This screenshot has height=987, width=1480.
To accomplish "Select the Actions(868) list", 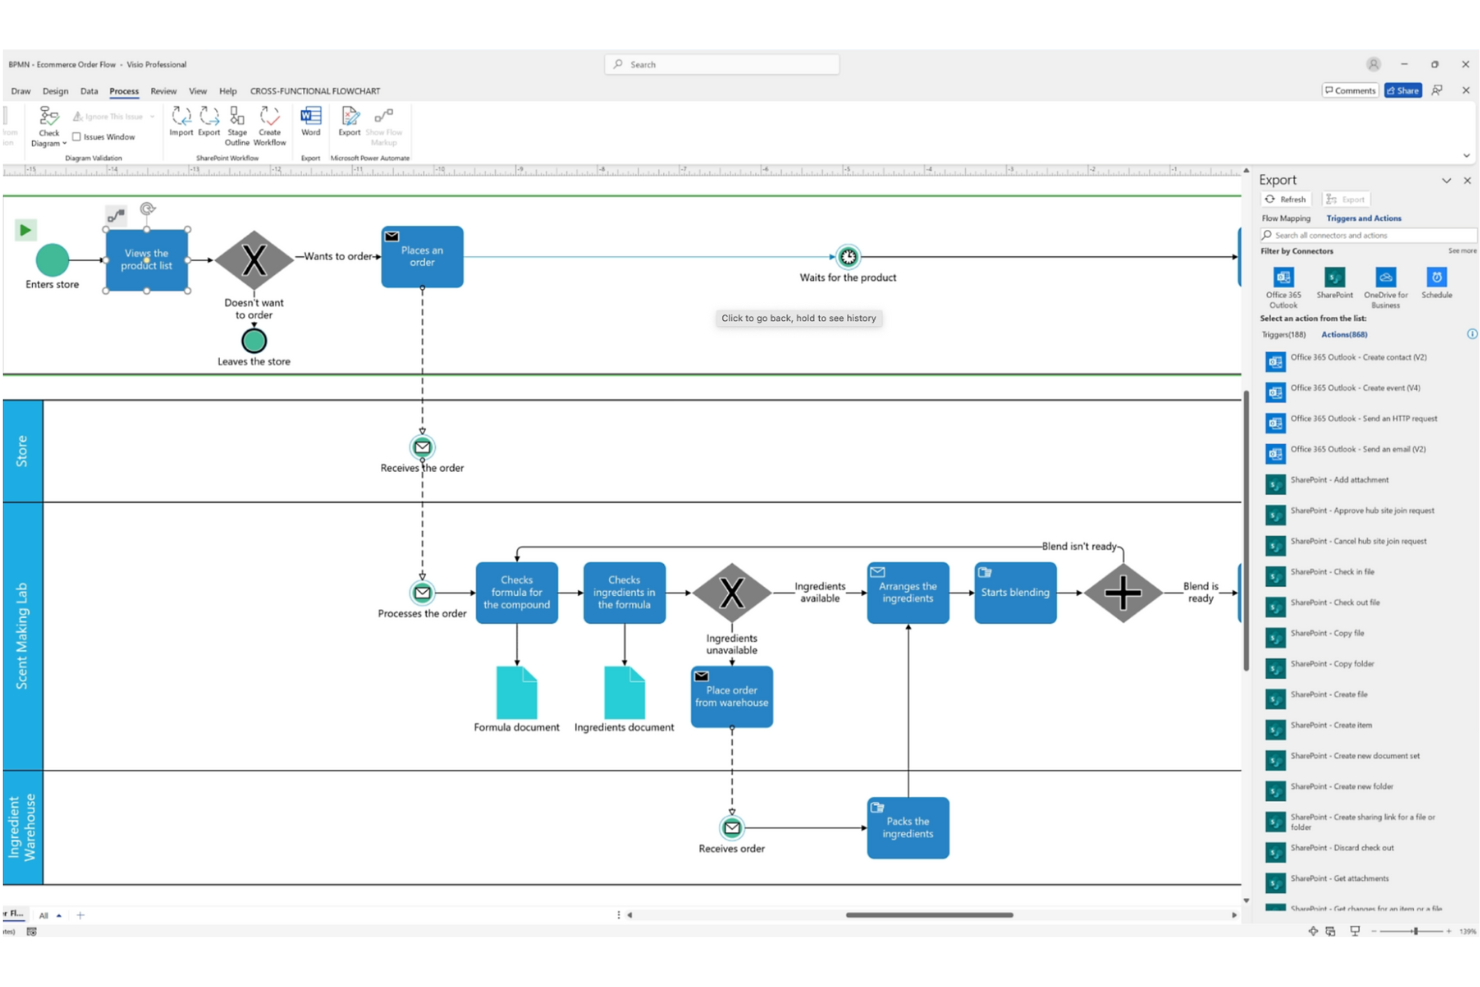I will pos(1344,335).
